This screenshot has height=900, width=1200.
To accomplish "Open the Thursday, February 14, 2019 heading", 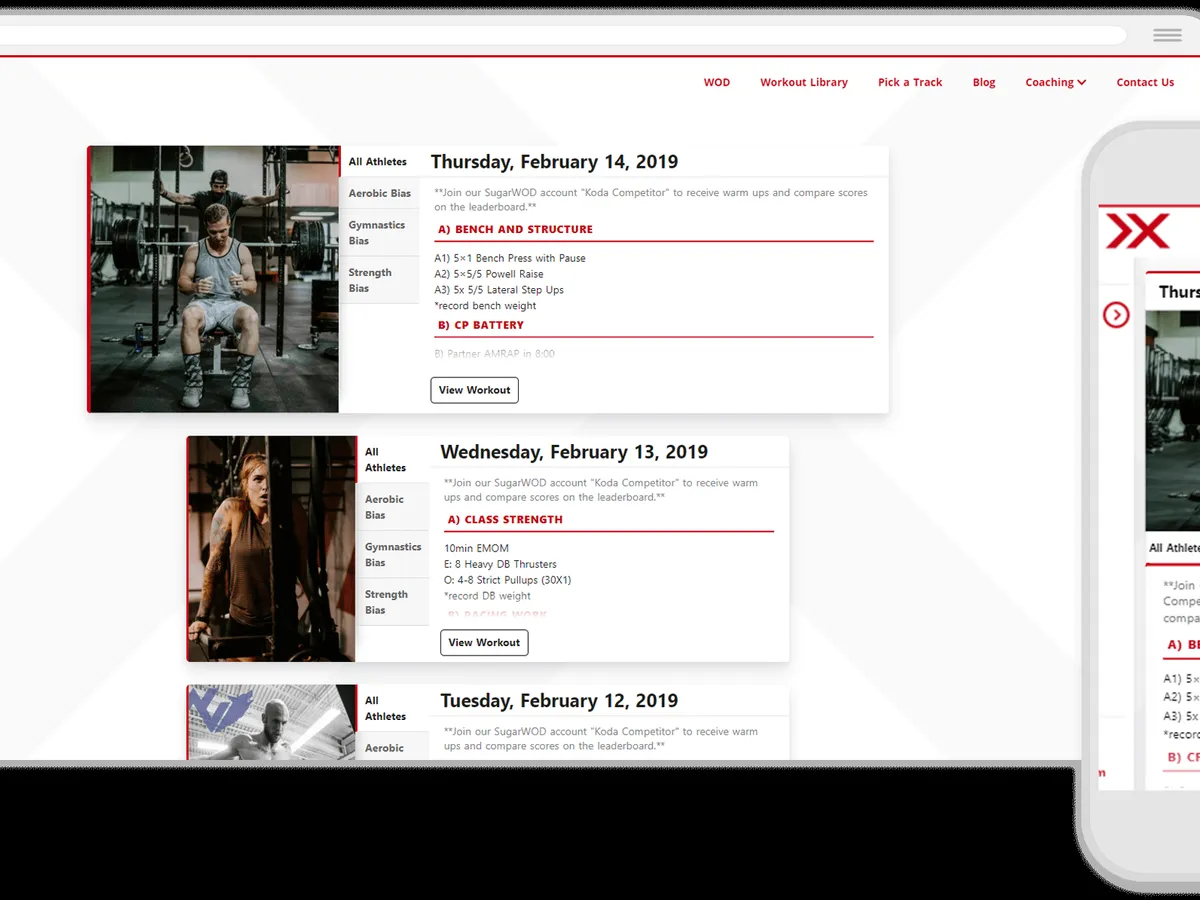I will tap(554, 162).
